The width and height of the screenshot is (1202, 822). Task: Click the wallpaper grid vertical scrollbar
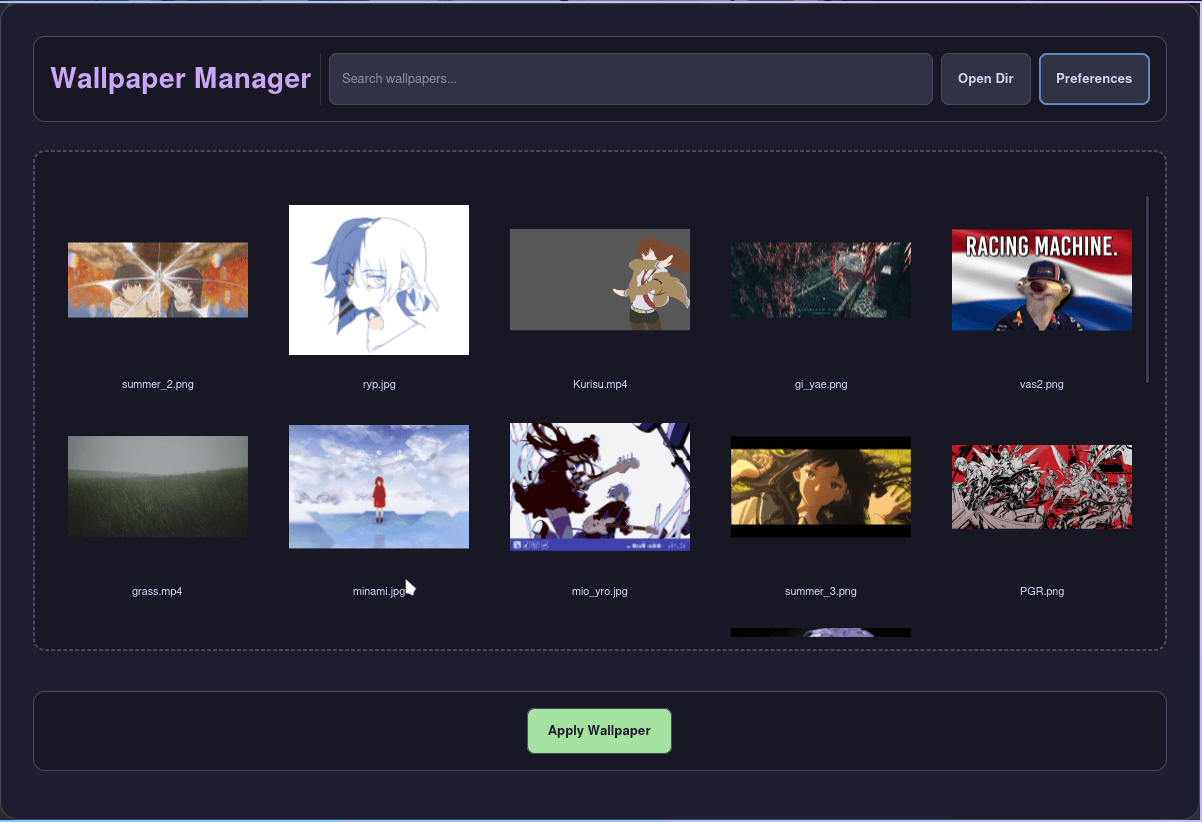tap(1147, 289)
